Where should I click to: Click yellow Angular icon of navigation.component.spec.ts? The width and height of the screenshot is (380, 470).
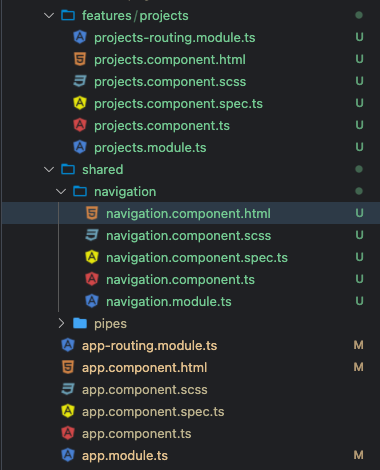(x=92, y=257)
